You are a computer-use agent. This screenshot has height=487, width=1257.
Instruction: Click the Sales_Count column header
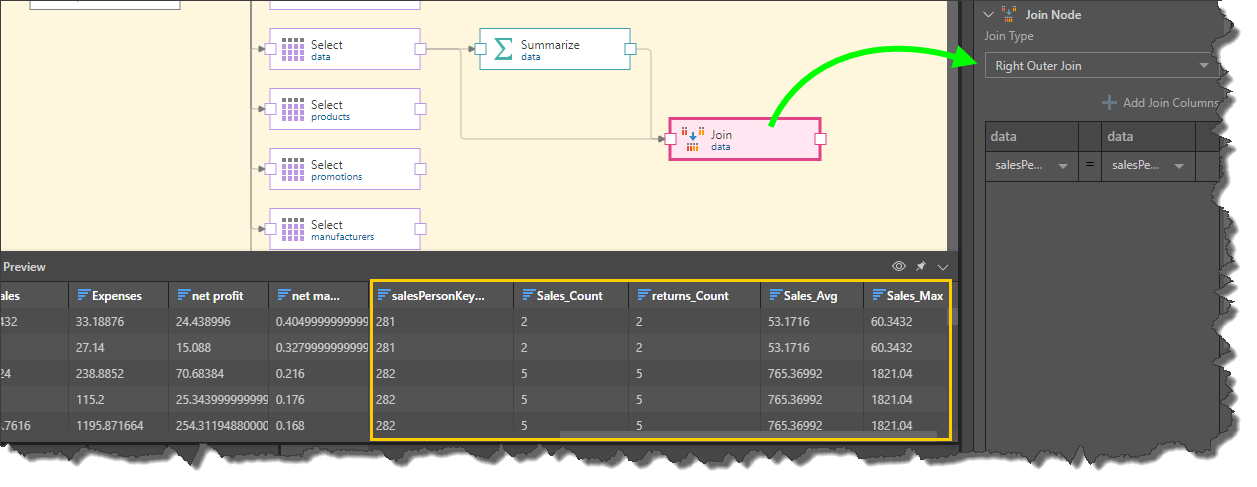click(x=570, y=296)
